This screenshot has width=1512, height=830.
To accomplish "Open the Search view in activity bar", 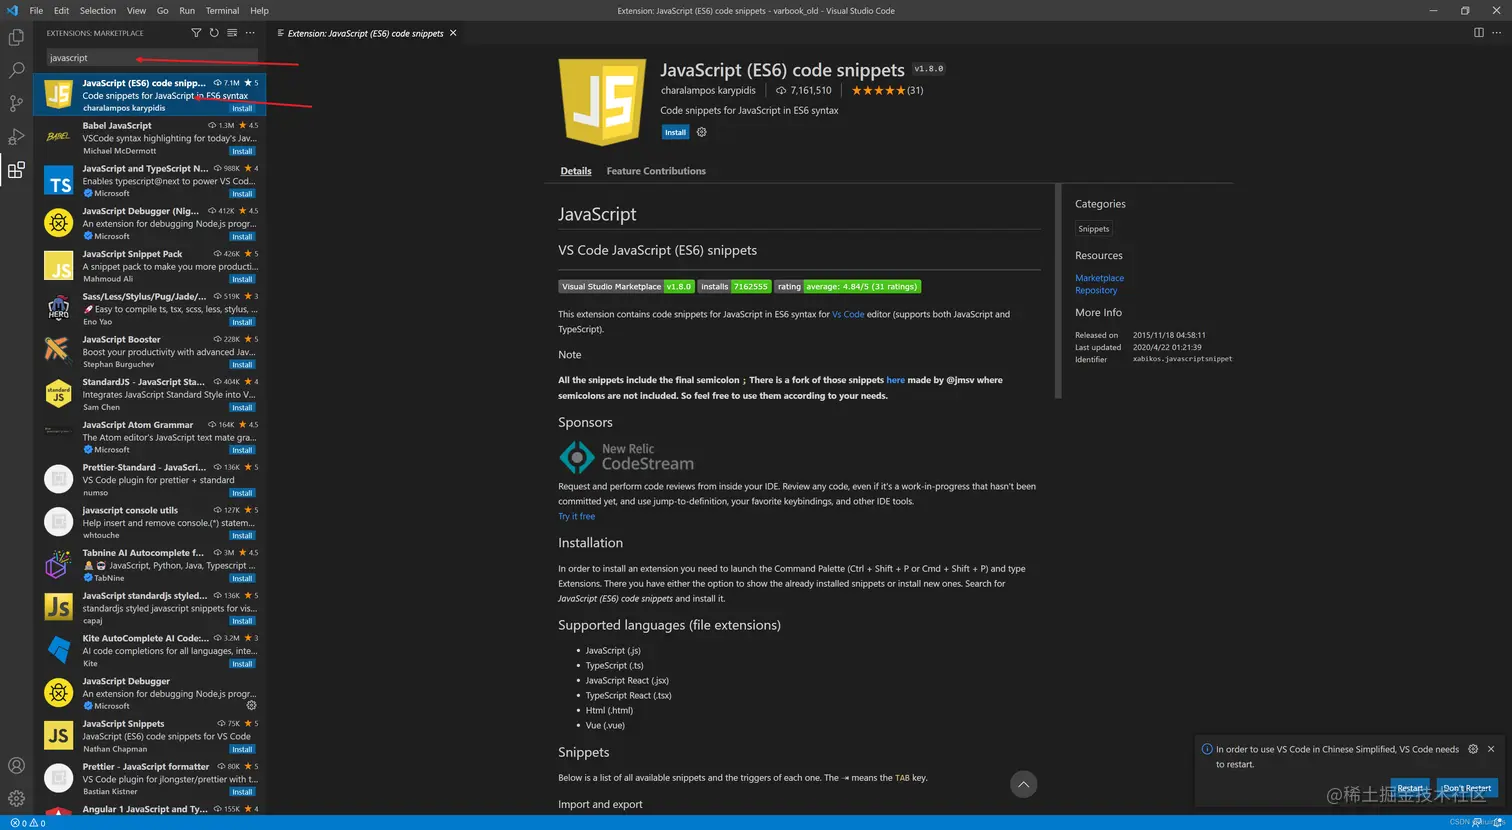I will pos(16,71).
